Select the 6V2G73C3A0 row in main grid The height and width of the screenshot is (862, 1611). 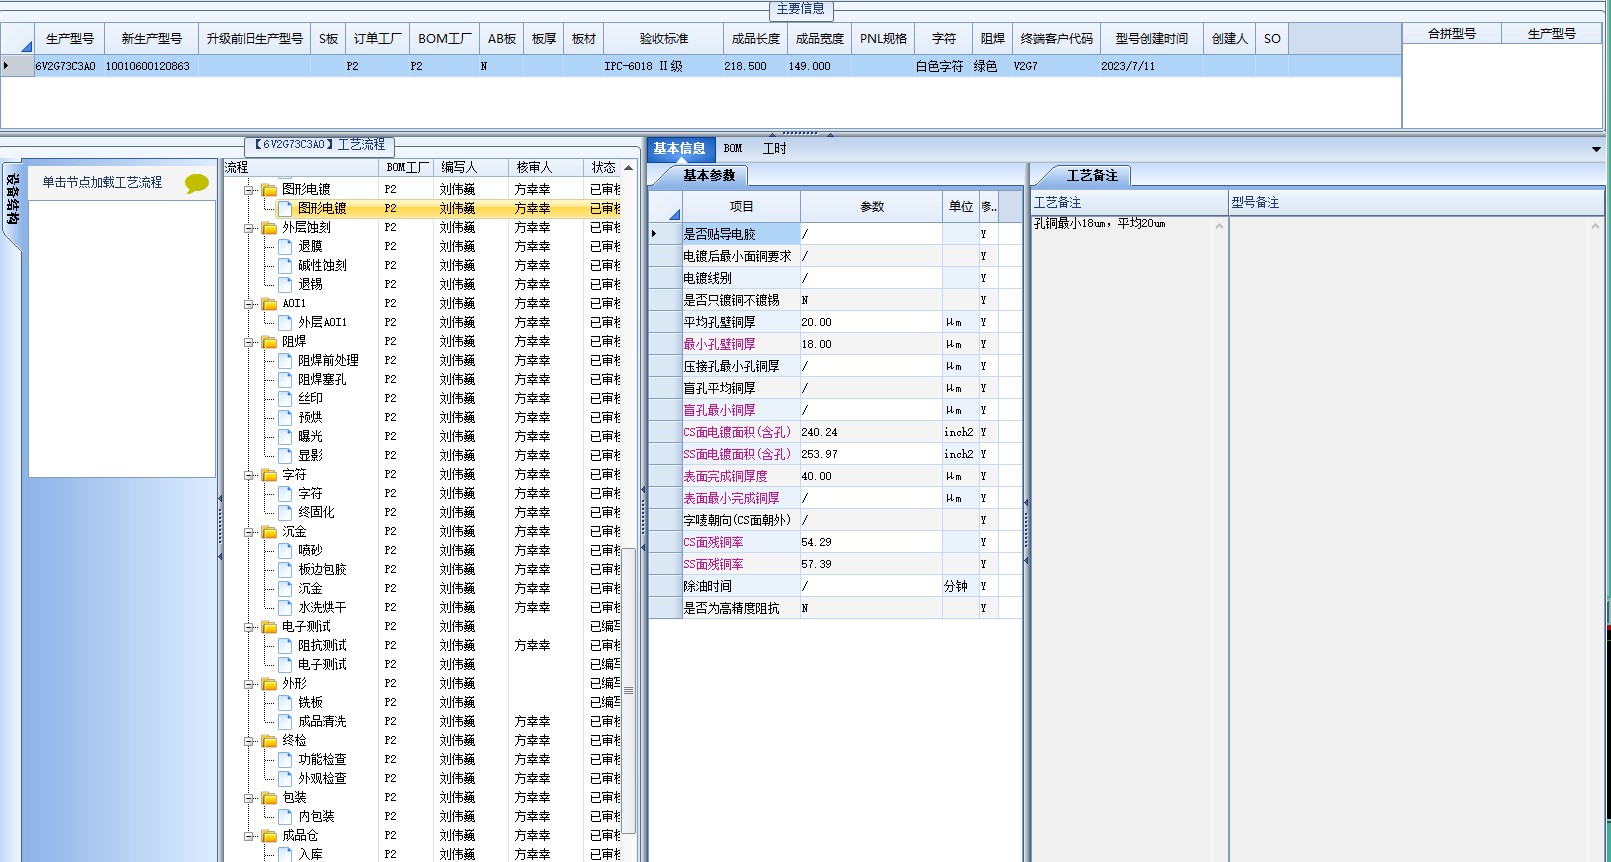(700, 66)
